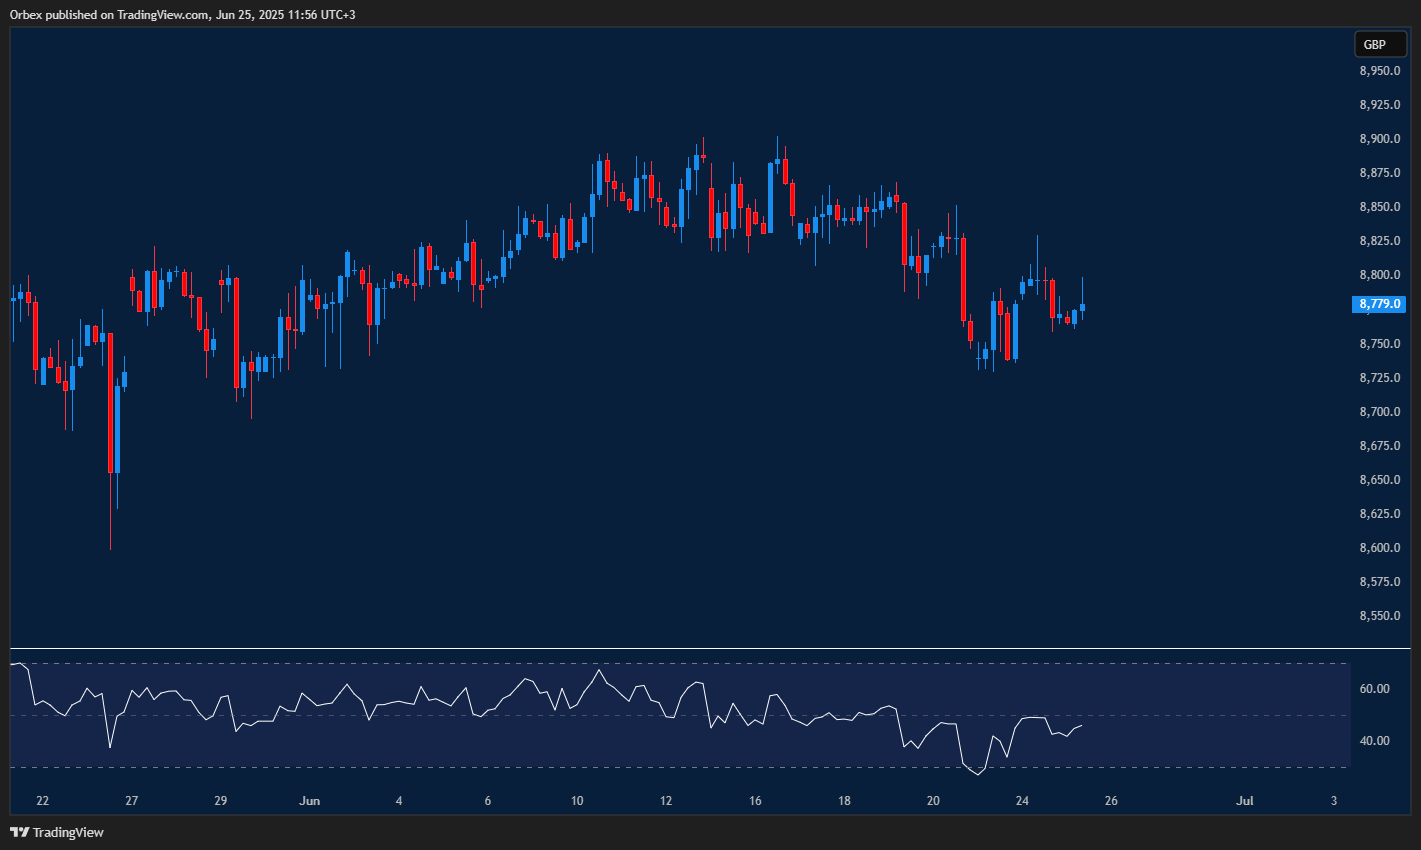Select the date label 22 on axis

click(x=43, y=800)
